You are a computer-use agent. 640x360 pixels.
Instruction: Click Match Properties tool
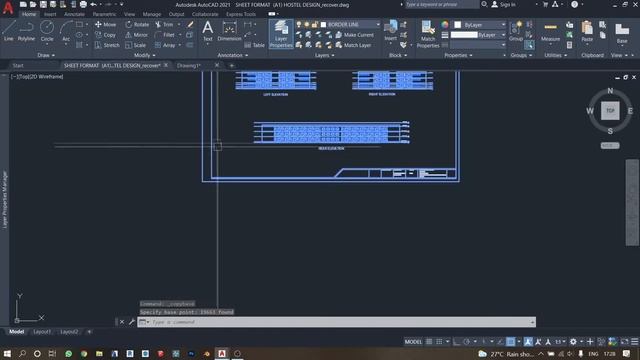click(x=428, y=34)
